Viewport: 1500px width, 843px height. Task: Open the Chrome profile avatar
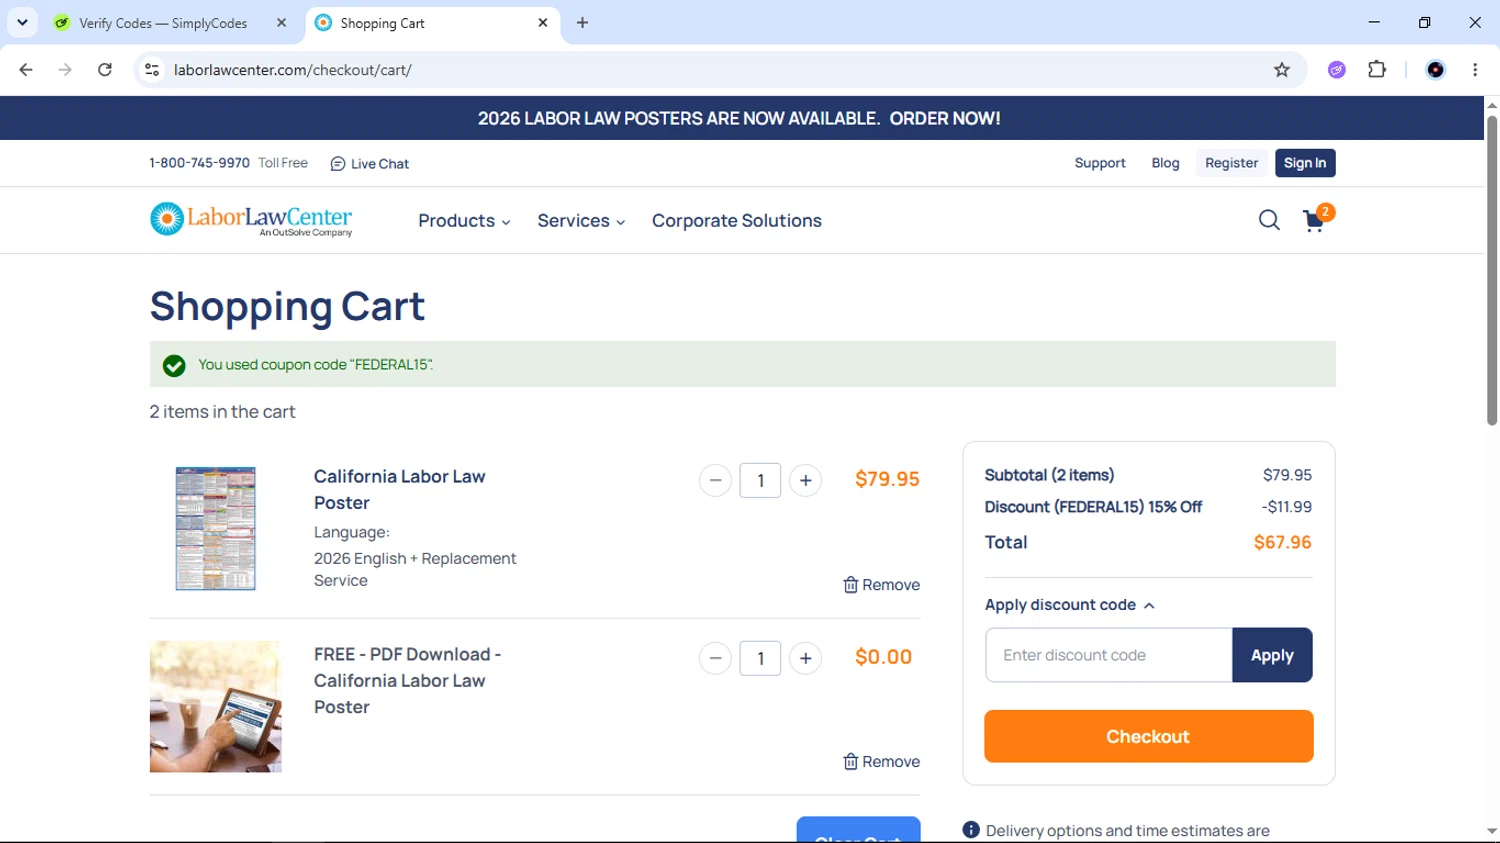[1435, 70]
